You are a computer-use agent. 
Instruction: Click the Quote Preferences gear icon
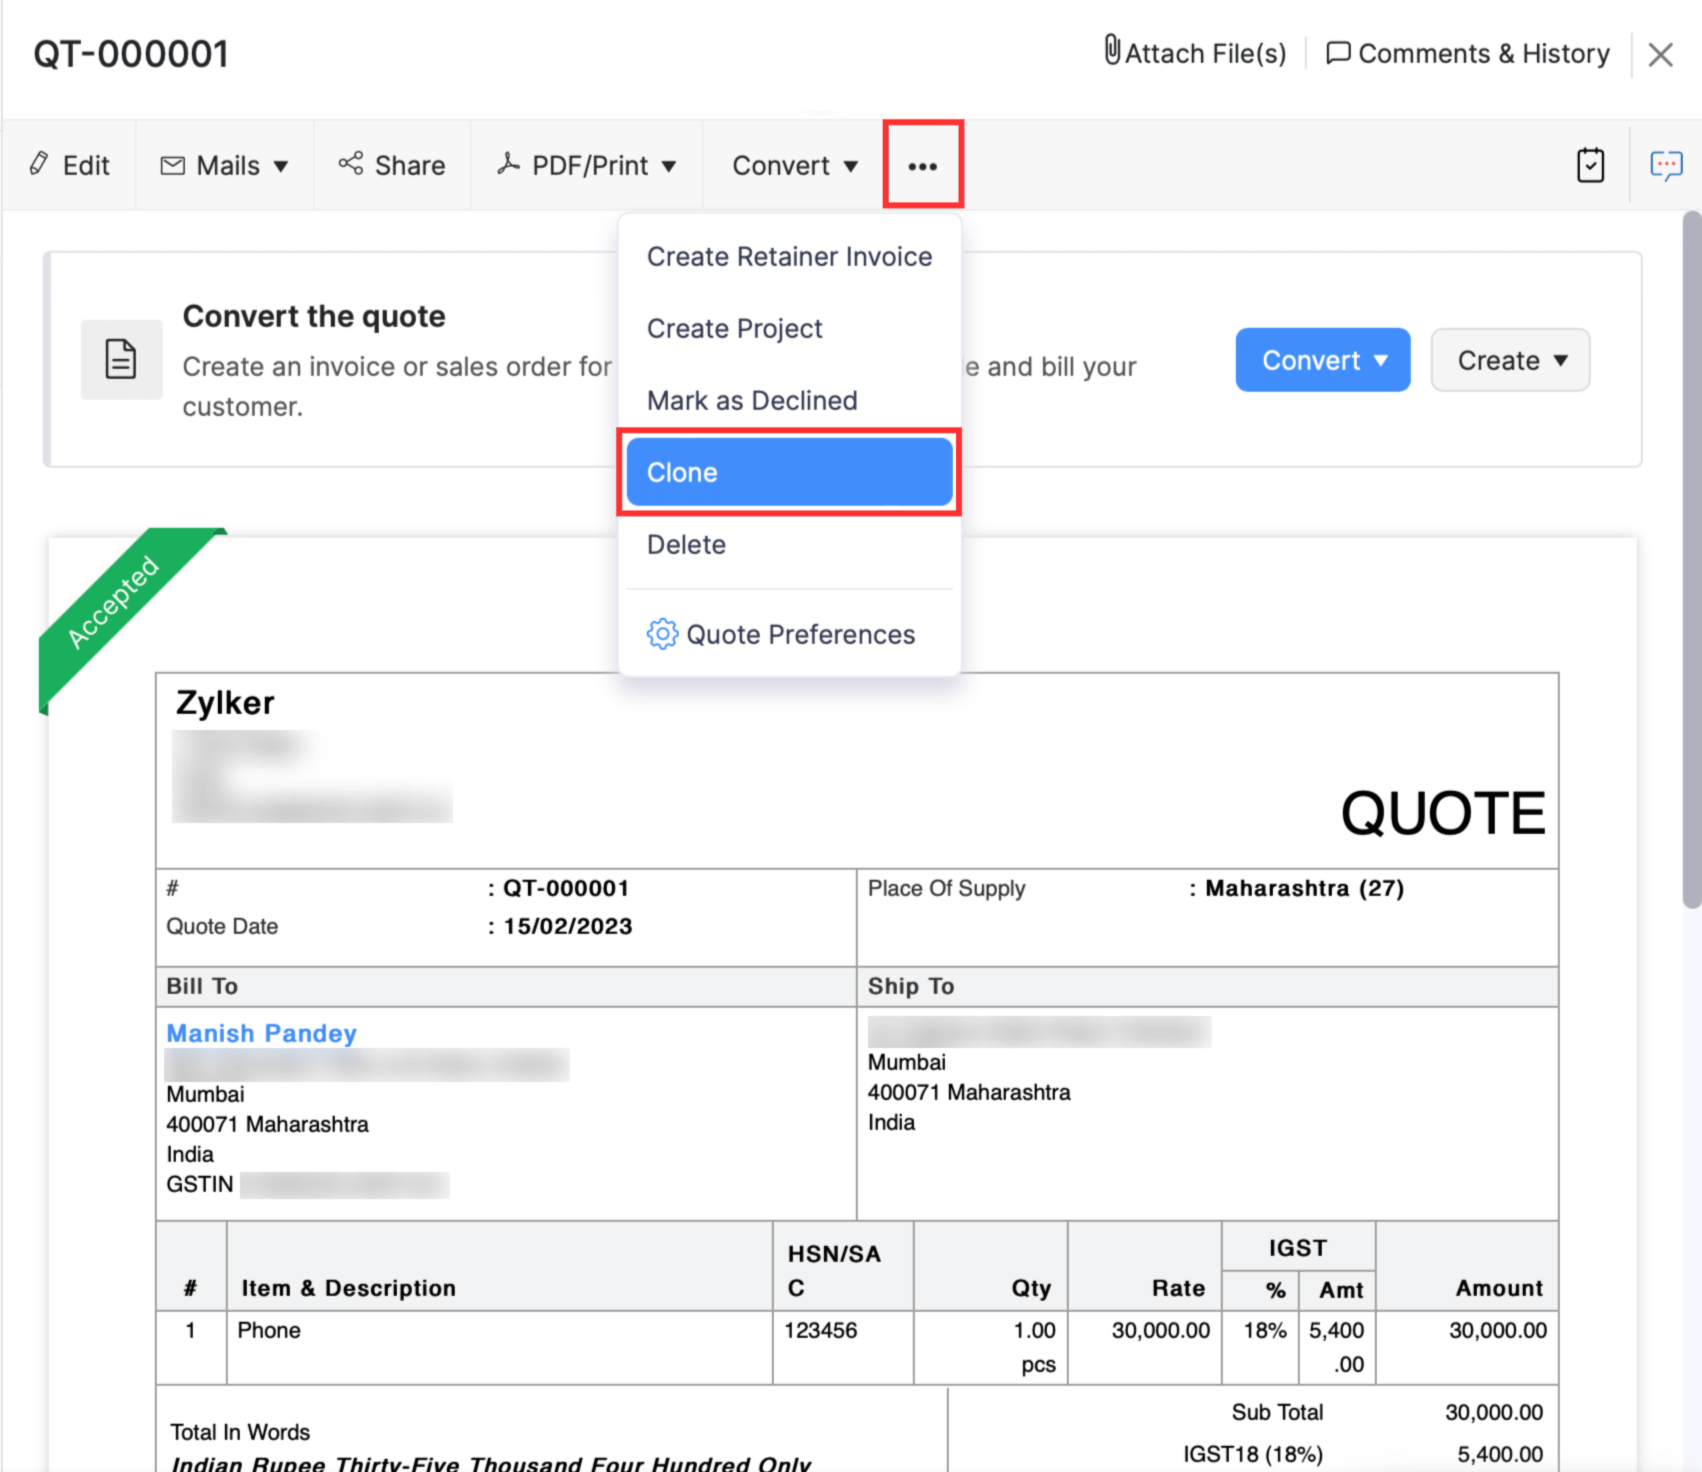(x=662, y=634)
